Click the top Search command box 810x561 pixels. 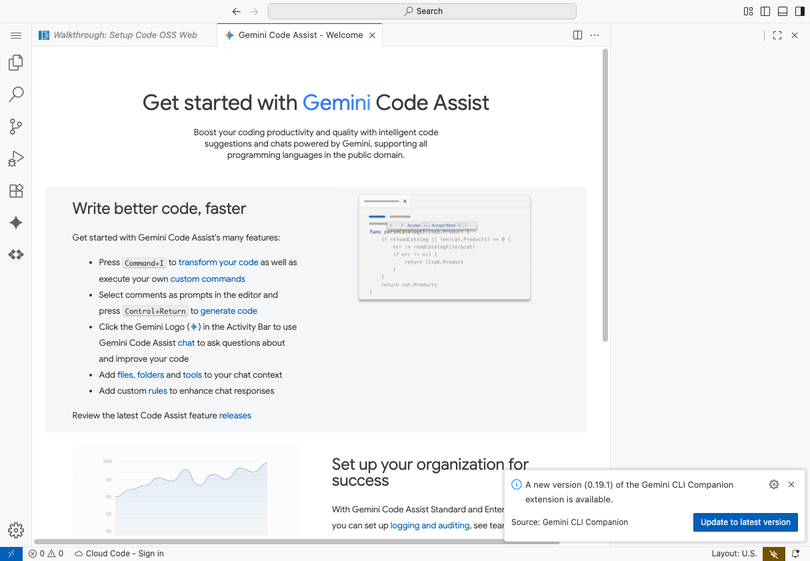point(422,11)
